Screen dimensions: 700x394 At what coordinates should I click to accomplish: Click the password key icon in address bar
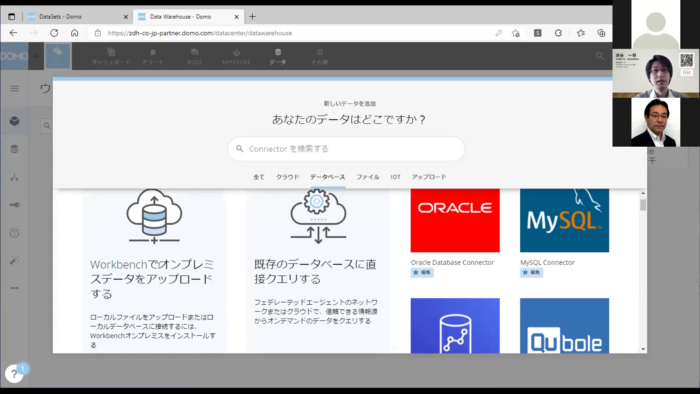[498, 33]
